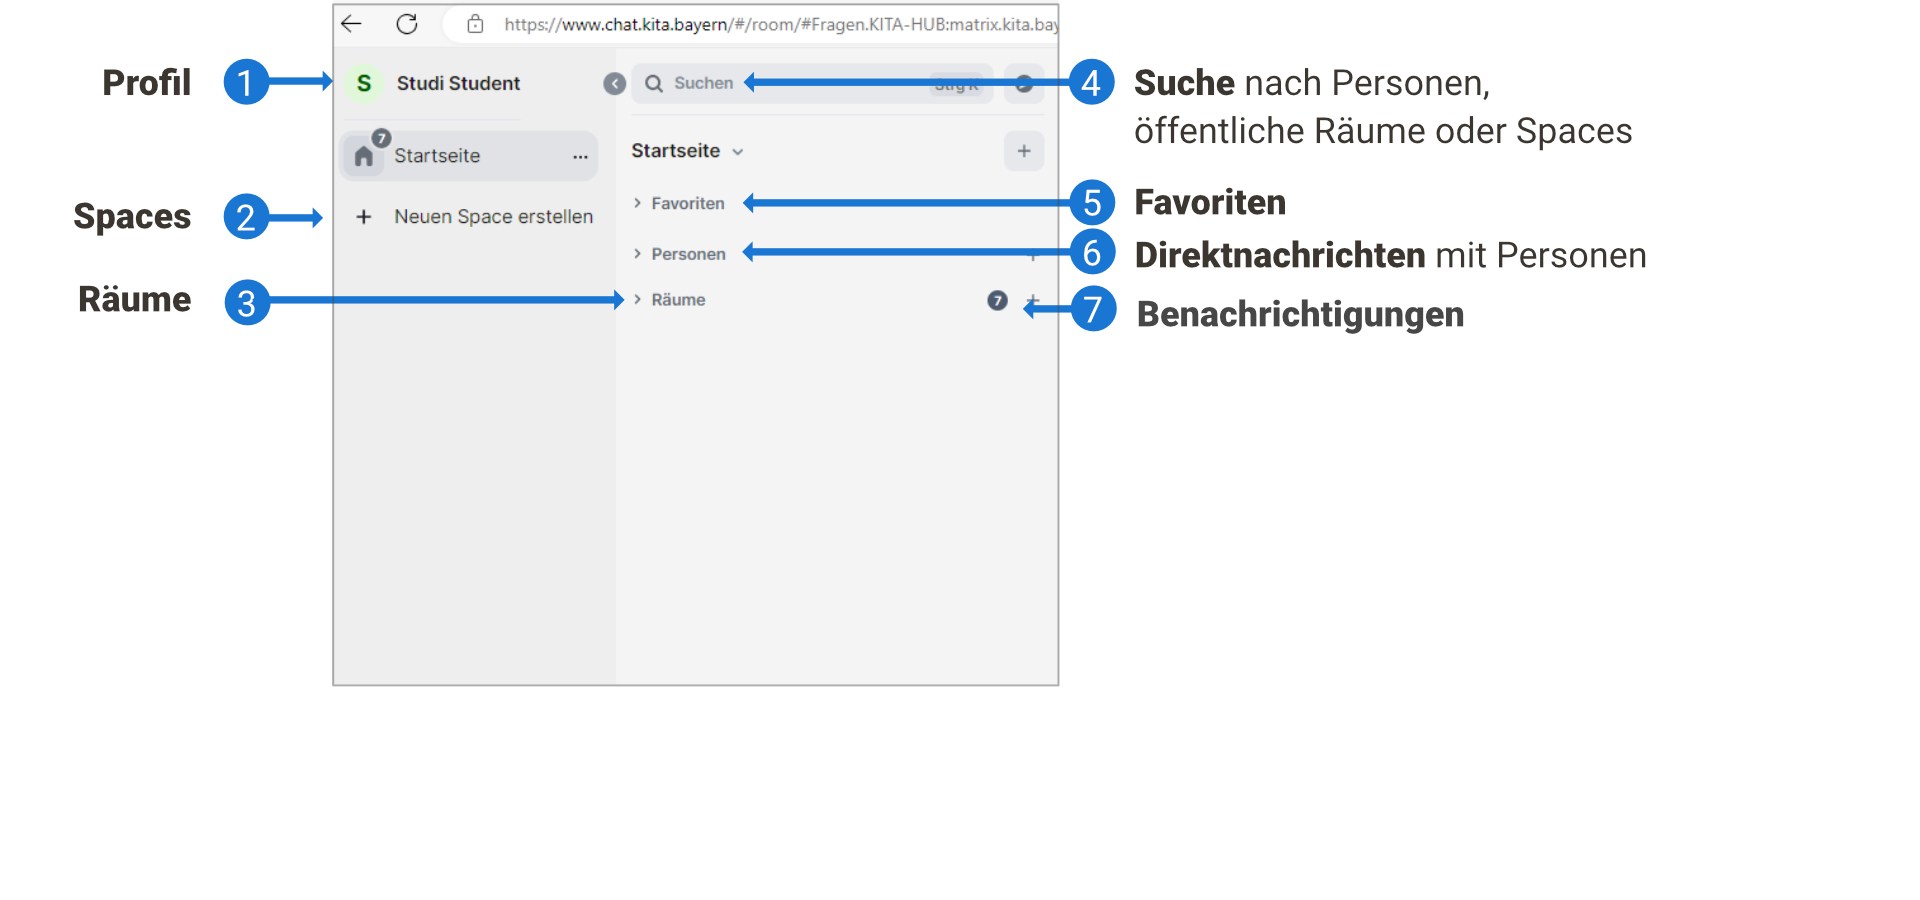Click the 7 notification badge in the Räume row
Image resolution: width=1920 pixels, height=900 pixels.
click(x=997, y=300)
